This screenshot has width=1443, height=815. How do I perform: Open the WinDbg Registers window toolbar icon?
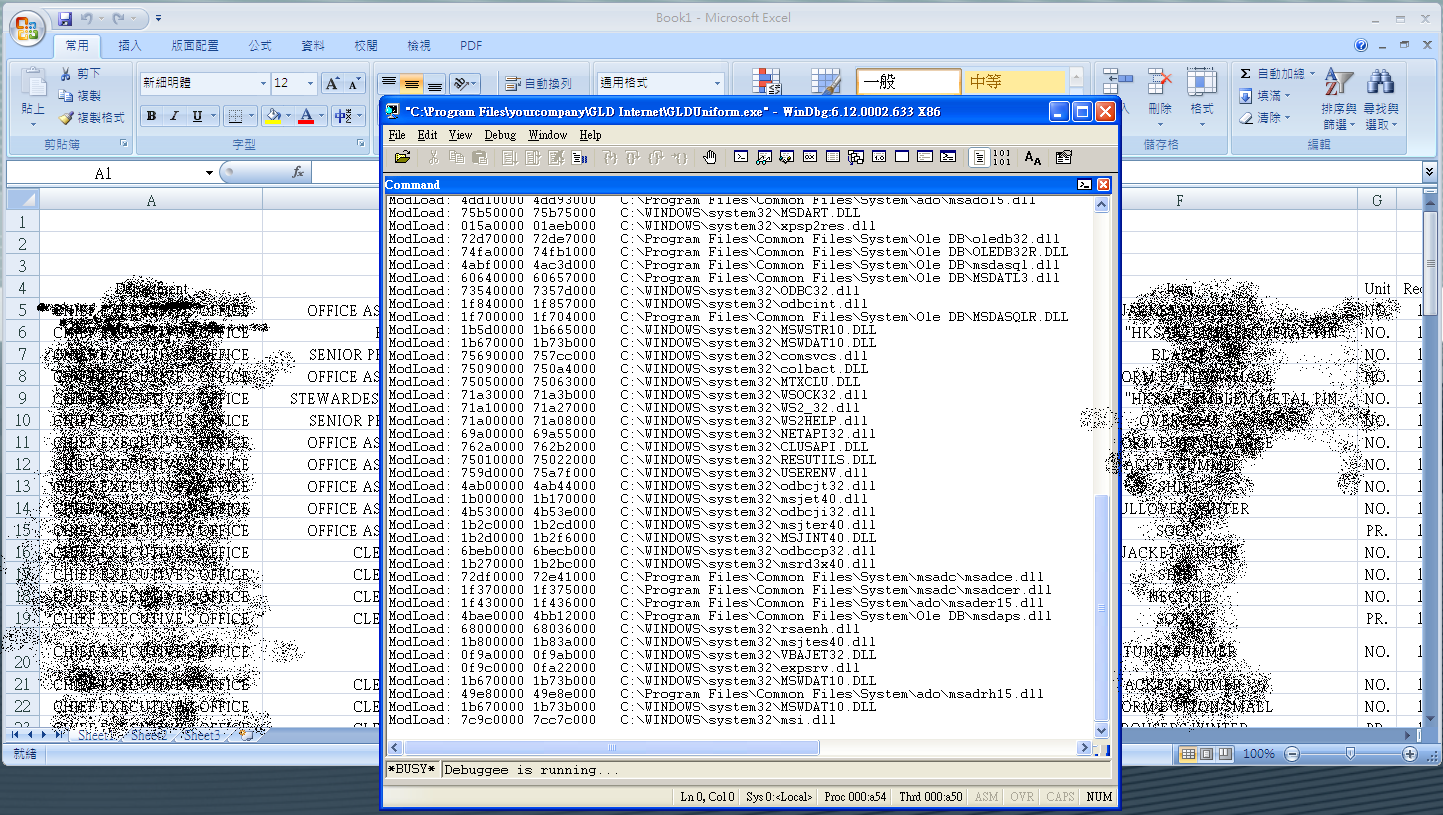[810, 157]
